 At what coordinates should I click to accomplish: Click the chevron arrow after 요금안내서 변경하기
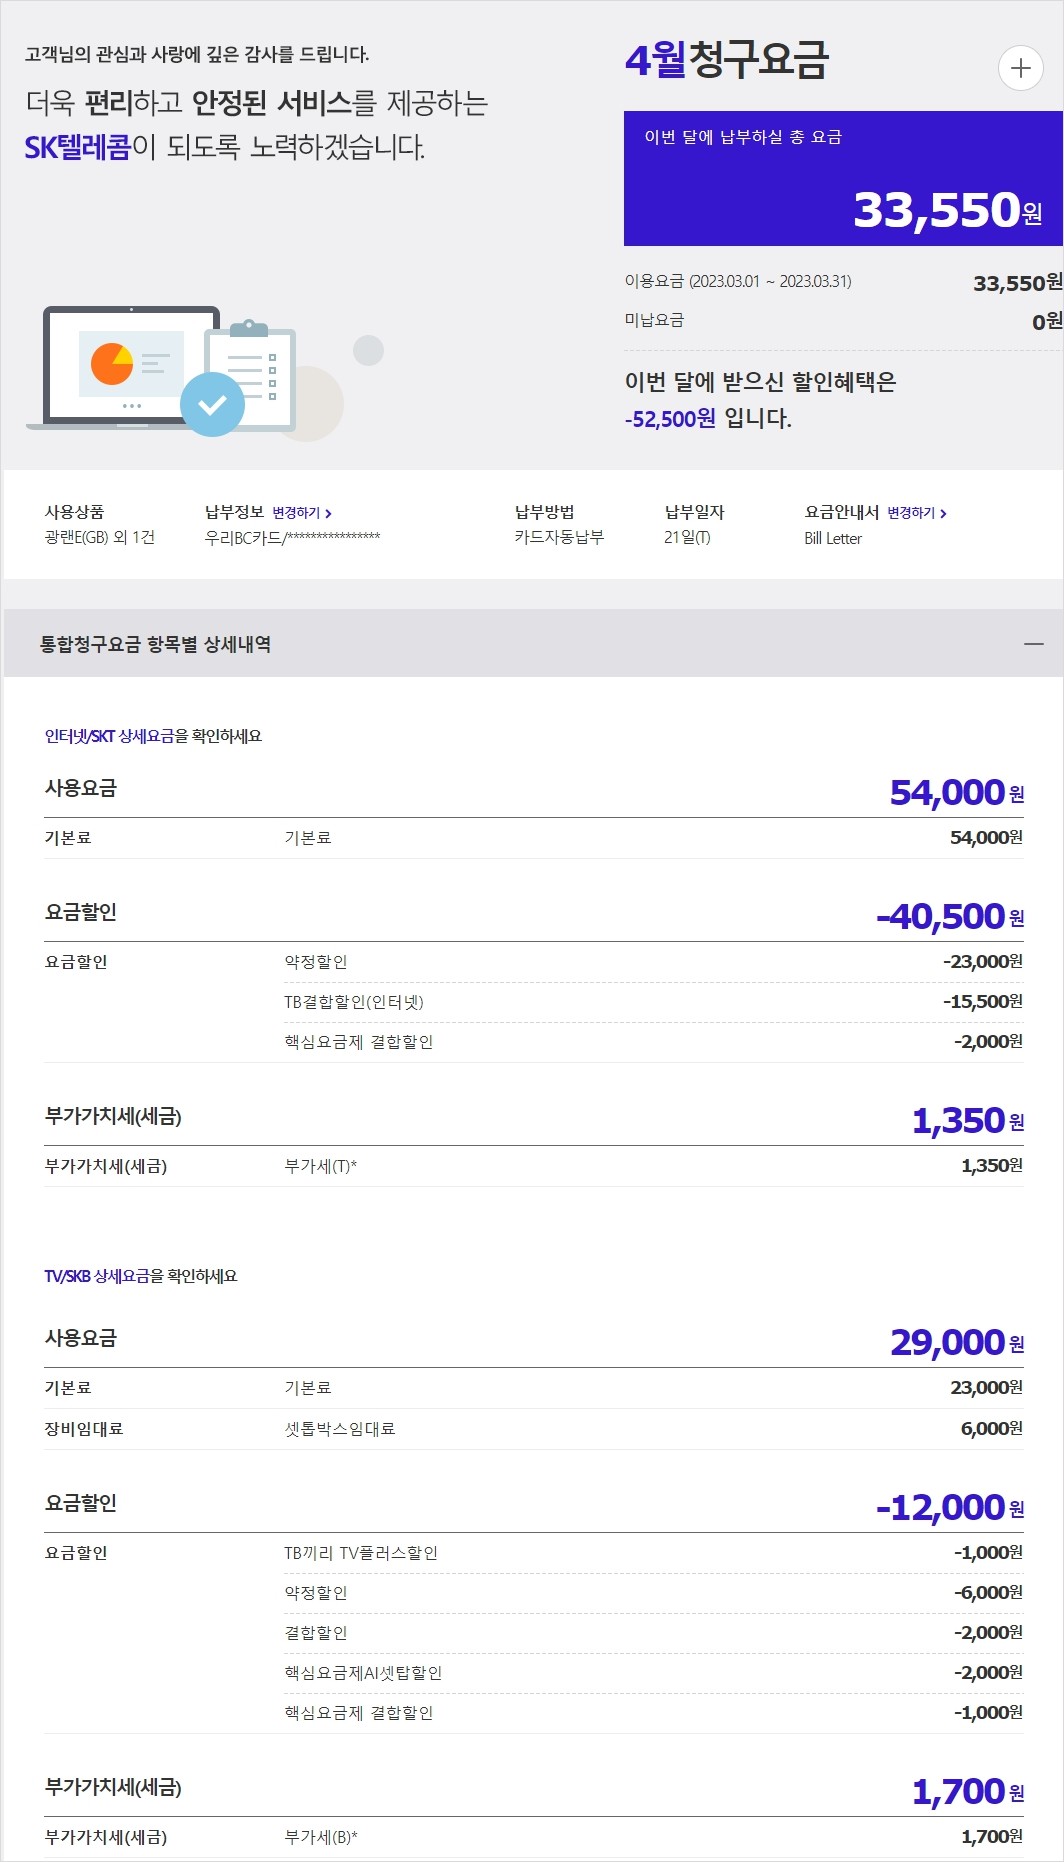[x=943, y=513]
